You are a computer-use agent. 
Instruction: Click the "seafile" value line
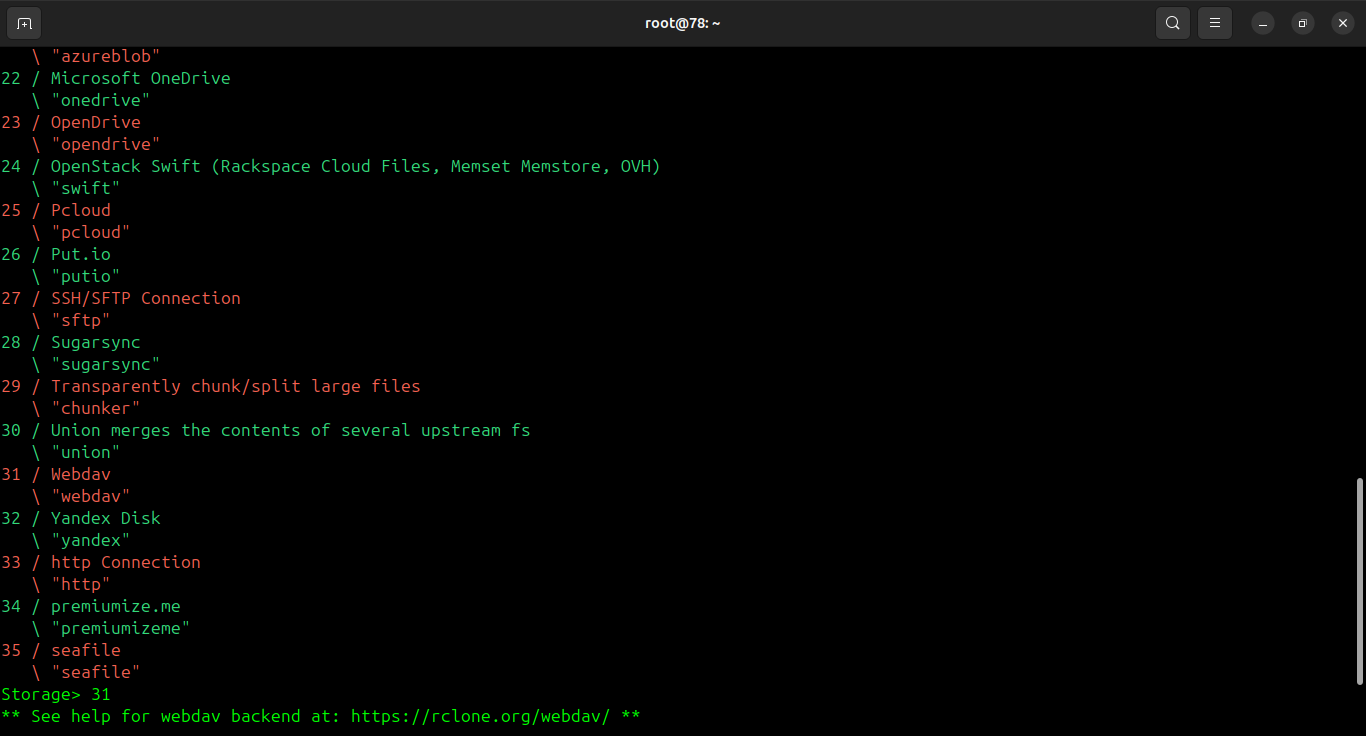[86, 672]
